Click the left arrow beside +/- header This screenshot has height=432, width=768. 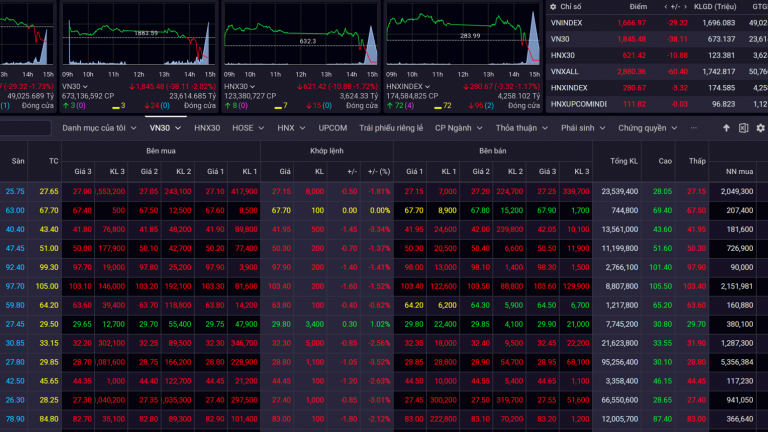pyautogui.click(x=666, y=7)
